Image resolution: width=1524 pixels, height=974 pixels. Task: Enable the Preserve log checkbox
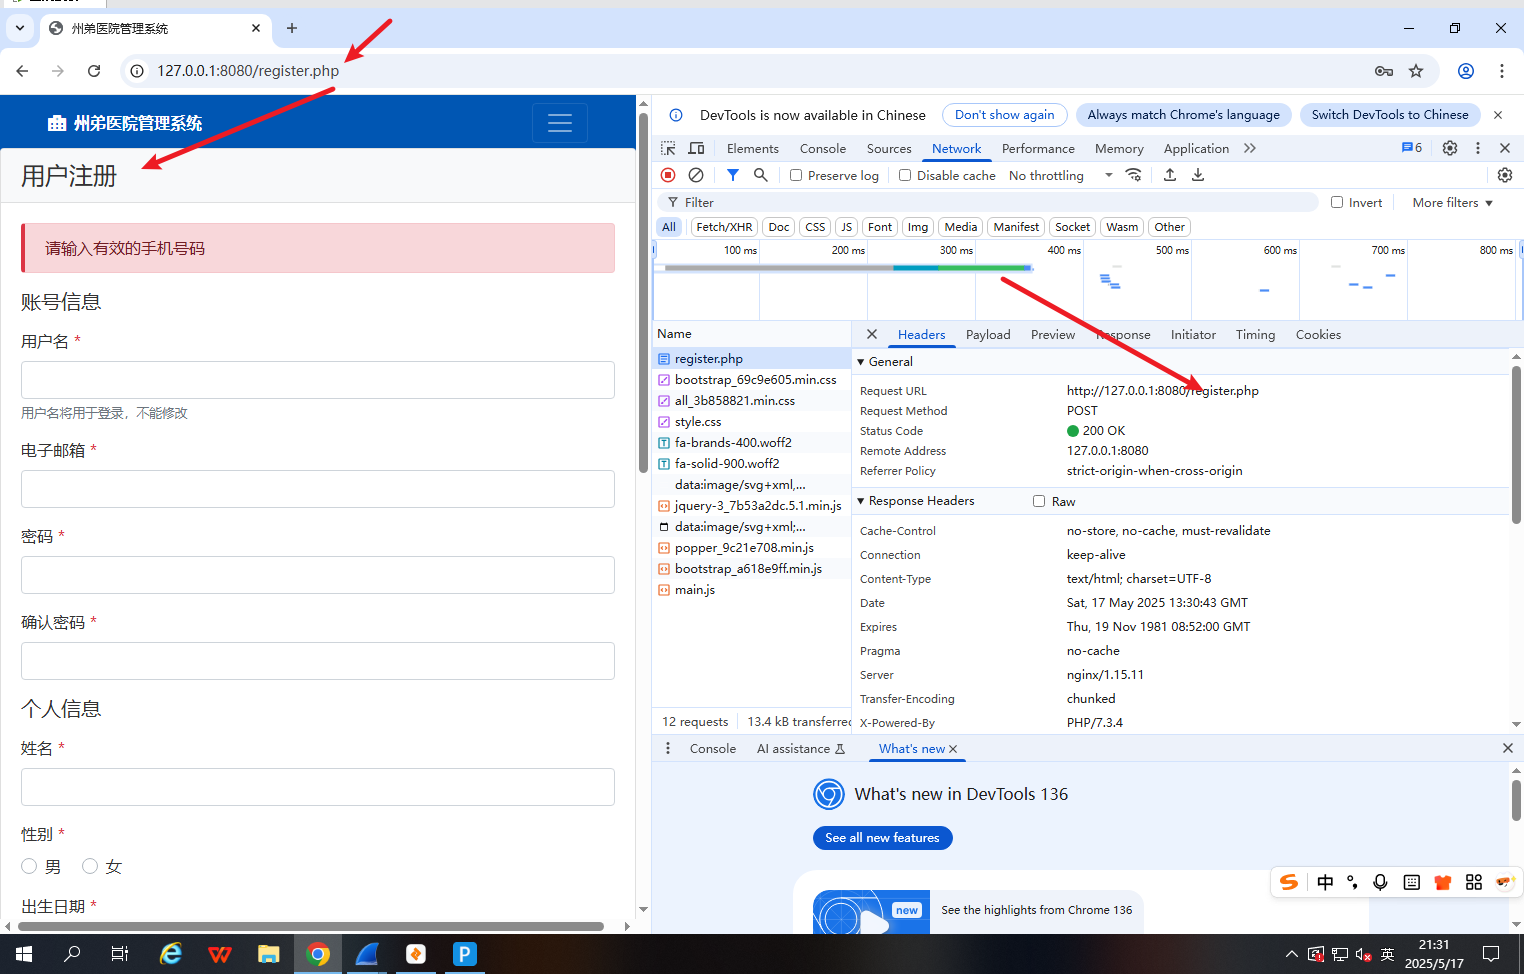[796, 175]
